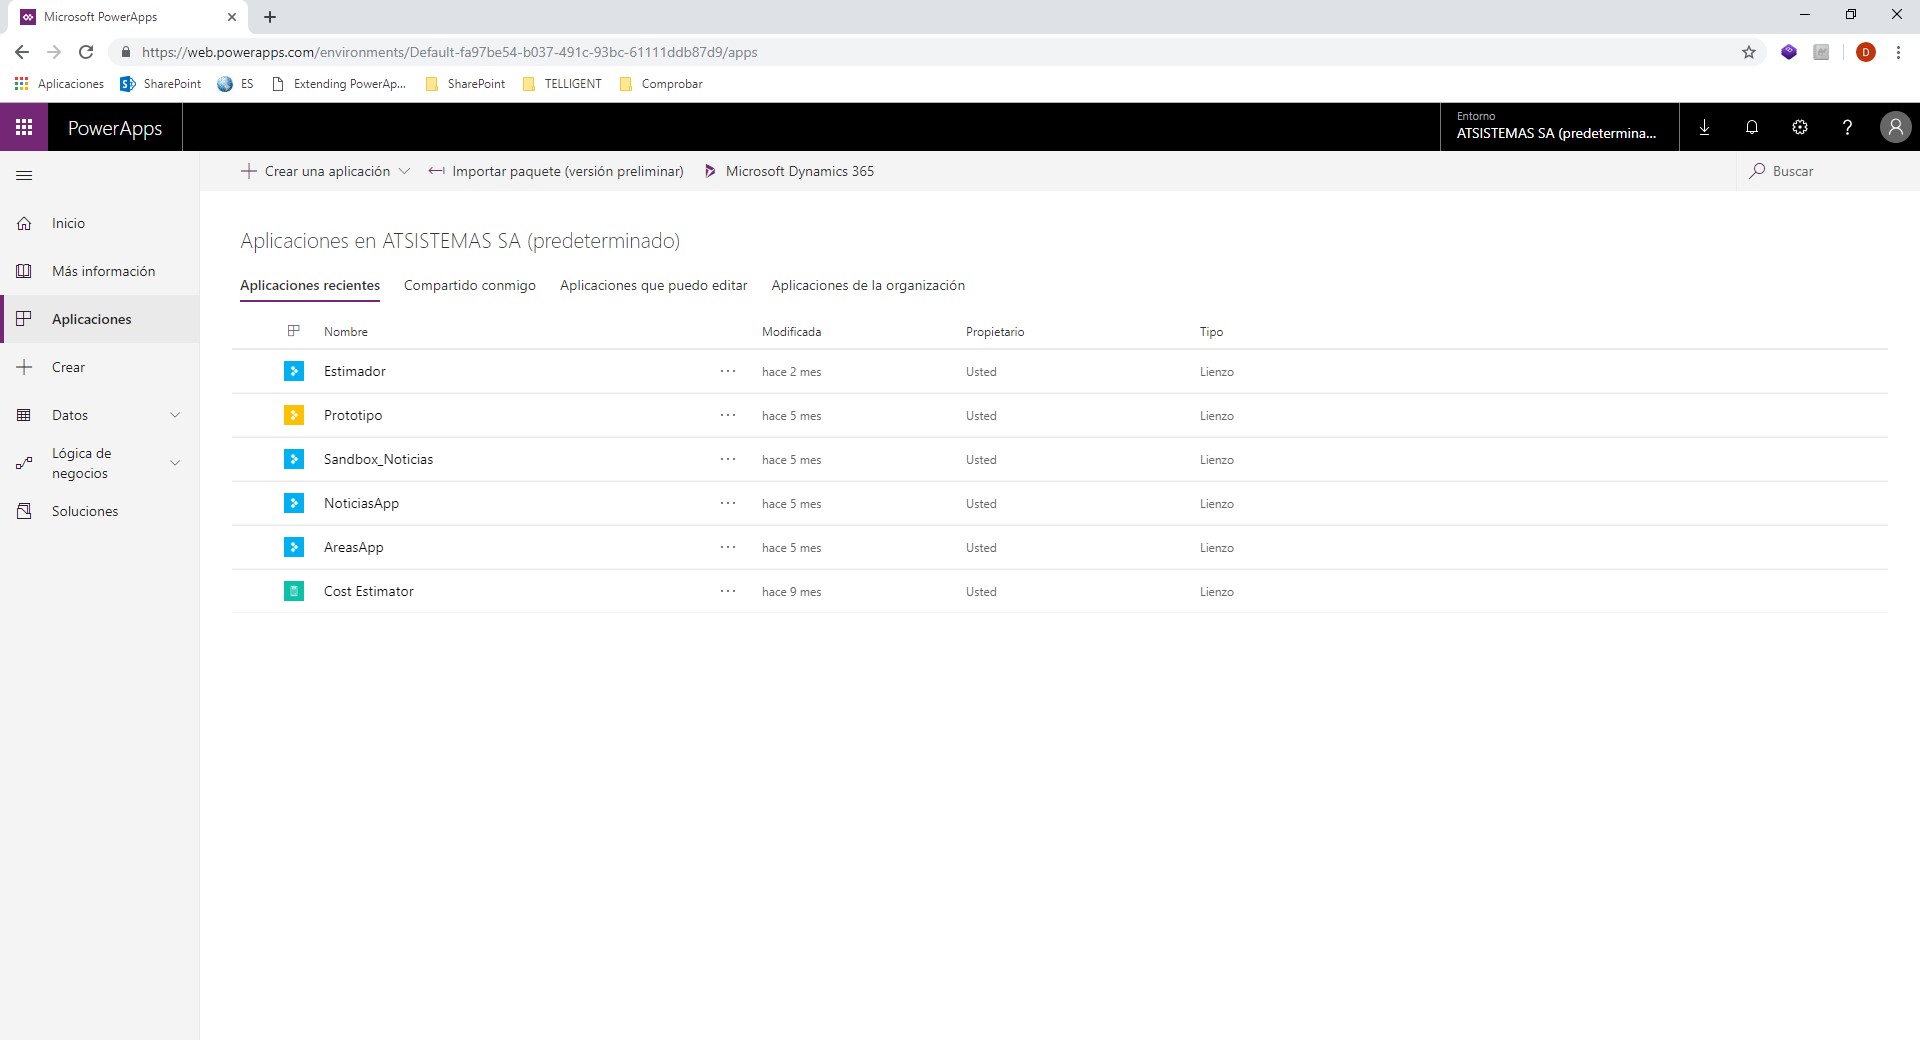Open the Comprobar bookmark folder
1920x1040 pixels.
click(661, 84)
